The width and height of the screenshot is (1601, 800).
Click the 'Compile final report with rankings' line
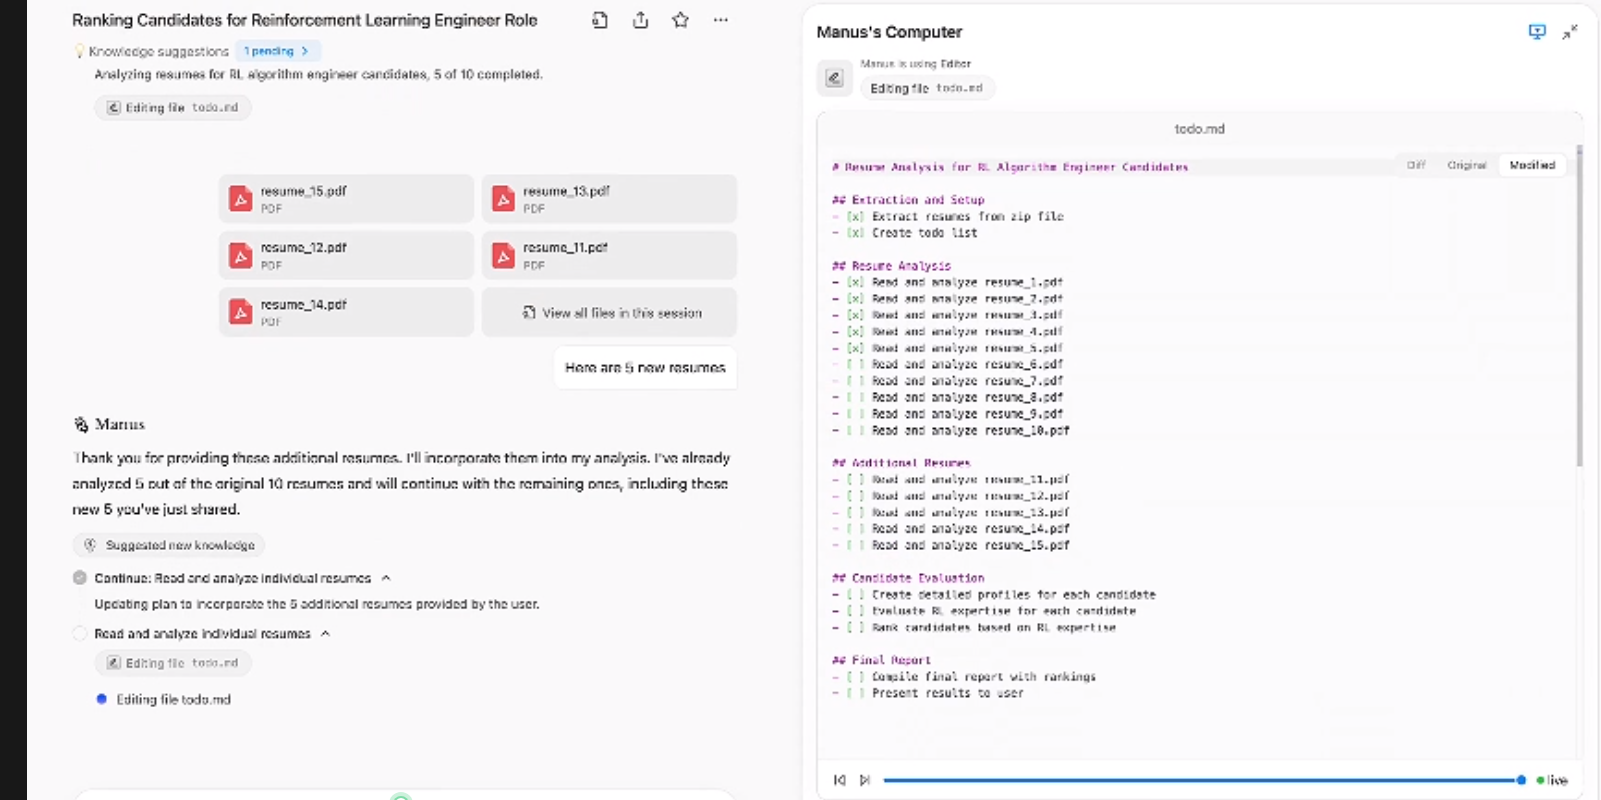pyautogui.click(x=964, y=677)
